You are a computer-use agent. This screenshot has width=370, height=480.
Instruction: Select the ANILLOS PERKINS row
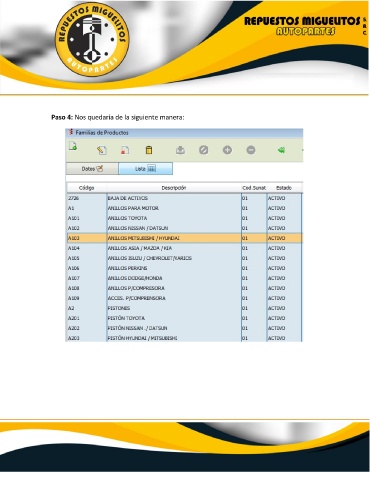(184, 268)
